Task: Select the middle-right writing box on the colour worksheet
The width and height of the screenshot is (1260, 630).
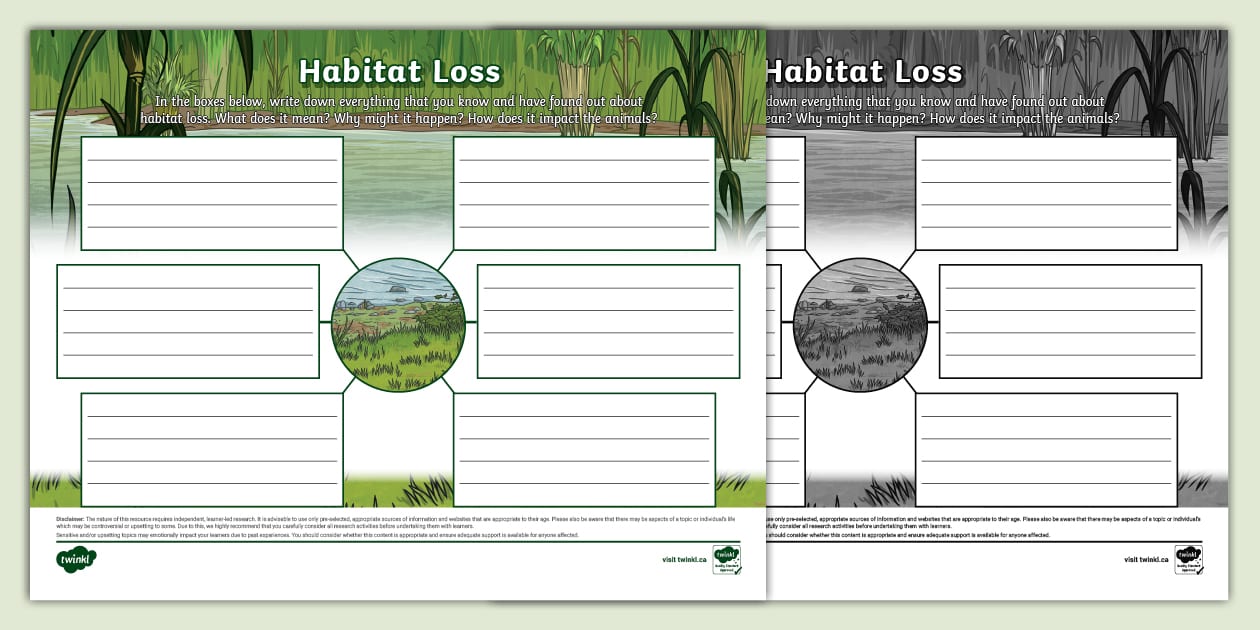Action: click(x=608, y=321)
